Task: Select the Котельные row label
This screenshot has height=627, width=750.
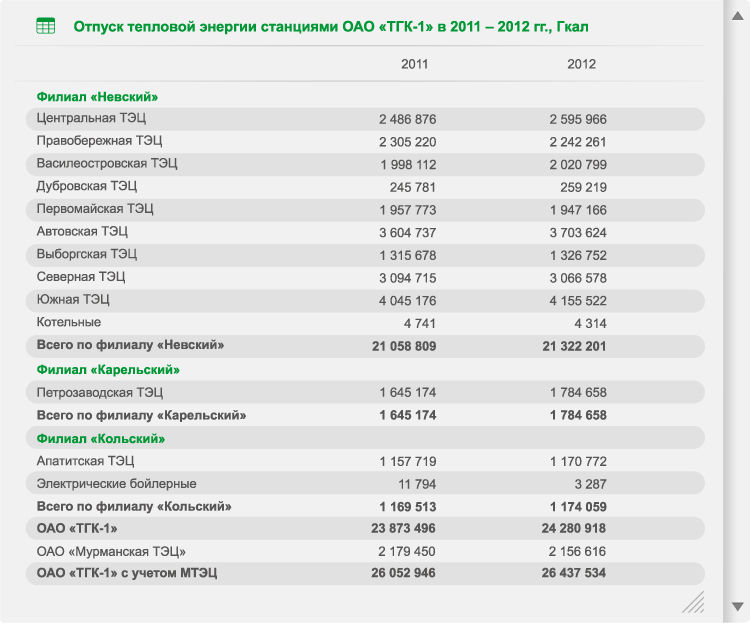Action: point(68,322)
